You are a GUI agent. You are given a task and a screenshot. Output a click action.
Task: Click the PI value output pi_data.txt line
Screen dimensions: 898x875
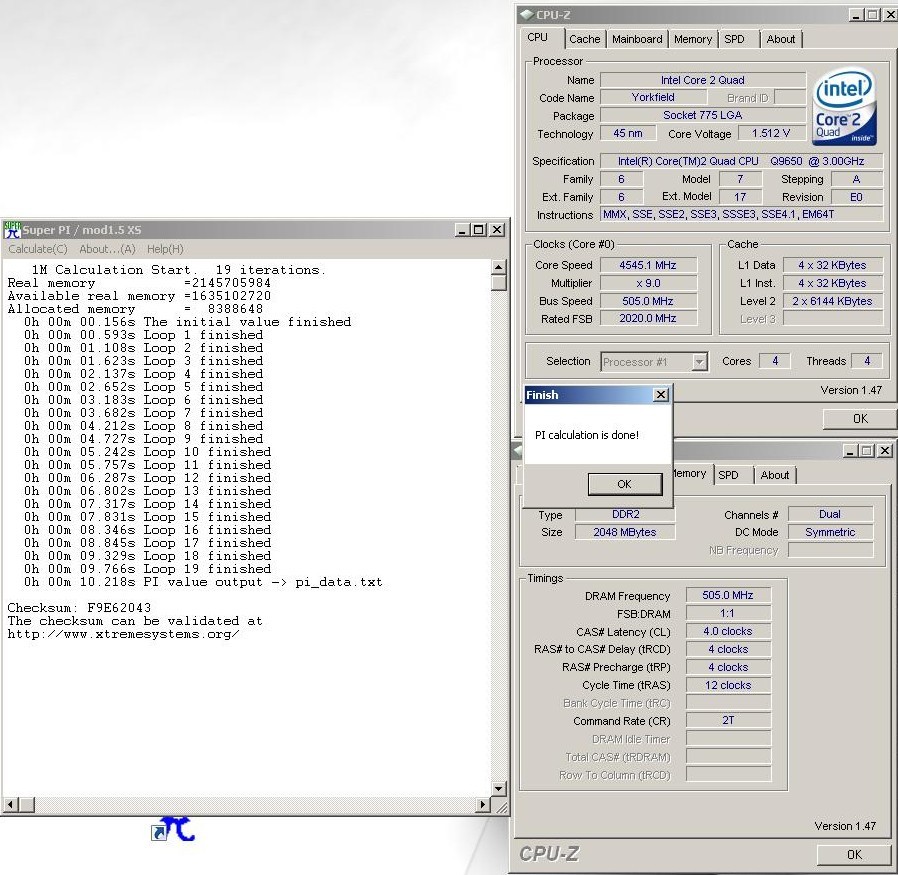pos(203,582)
